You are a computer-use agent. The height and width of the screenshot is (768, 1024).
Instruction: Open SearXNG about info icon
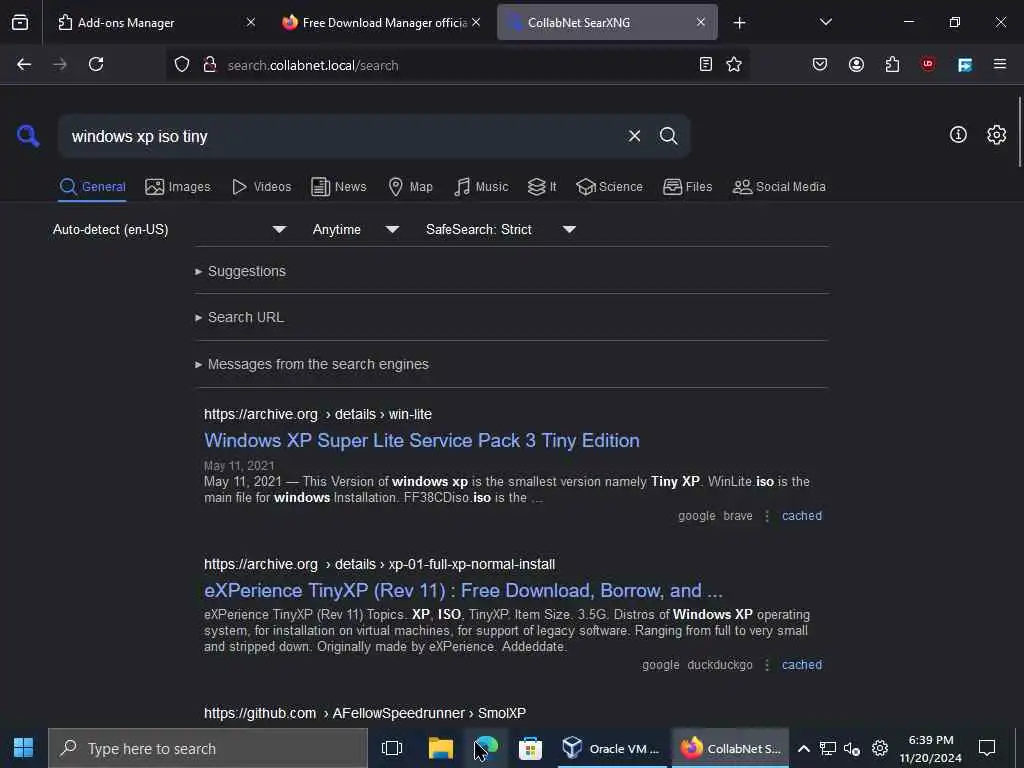point(958,135)
